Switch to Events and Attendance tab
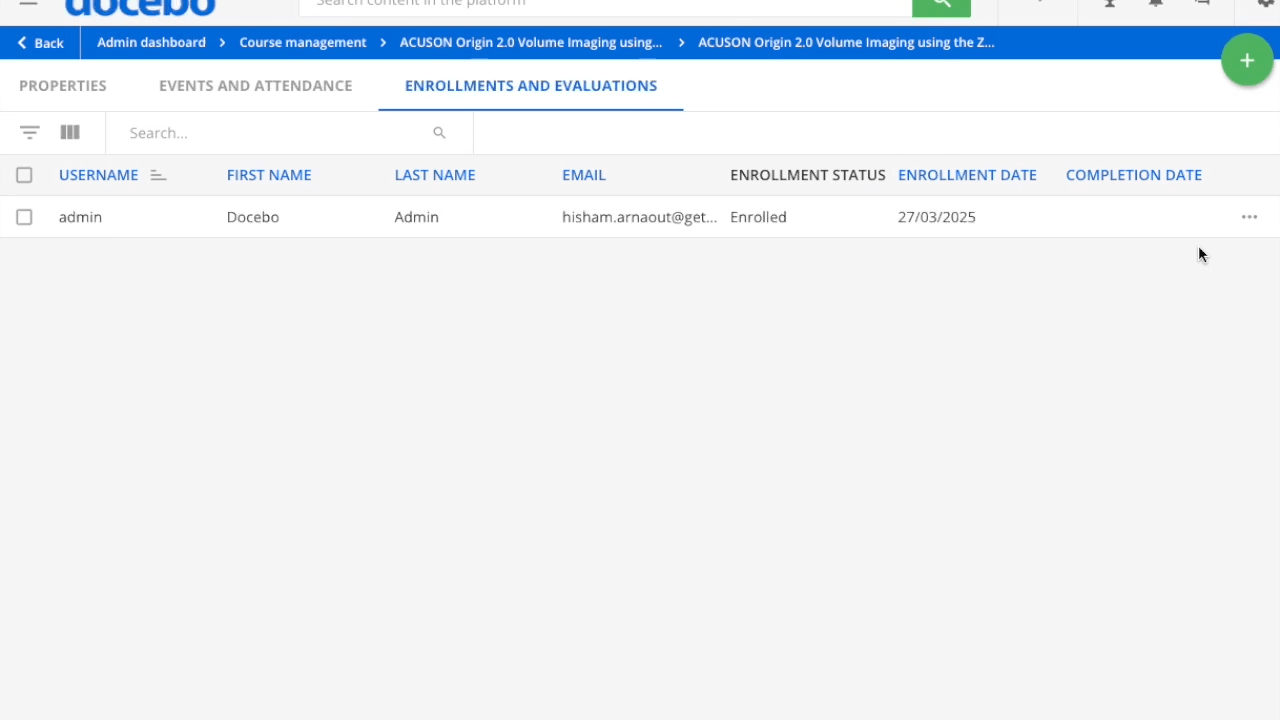 click(x=255, y=86)
